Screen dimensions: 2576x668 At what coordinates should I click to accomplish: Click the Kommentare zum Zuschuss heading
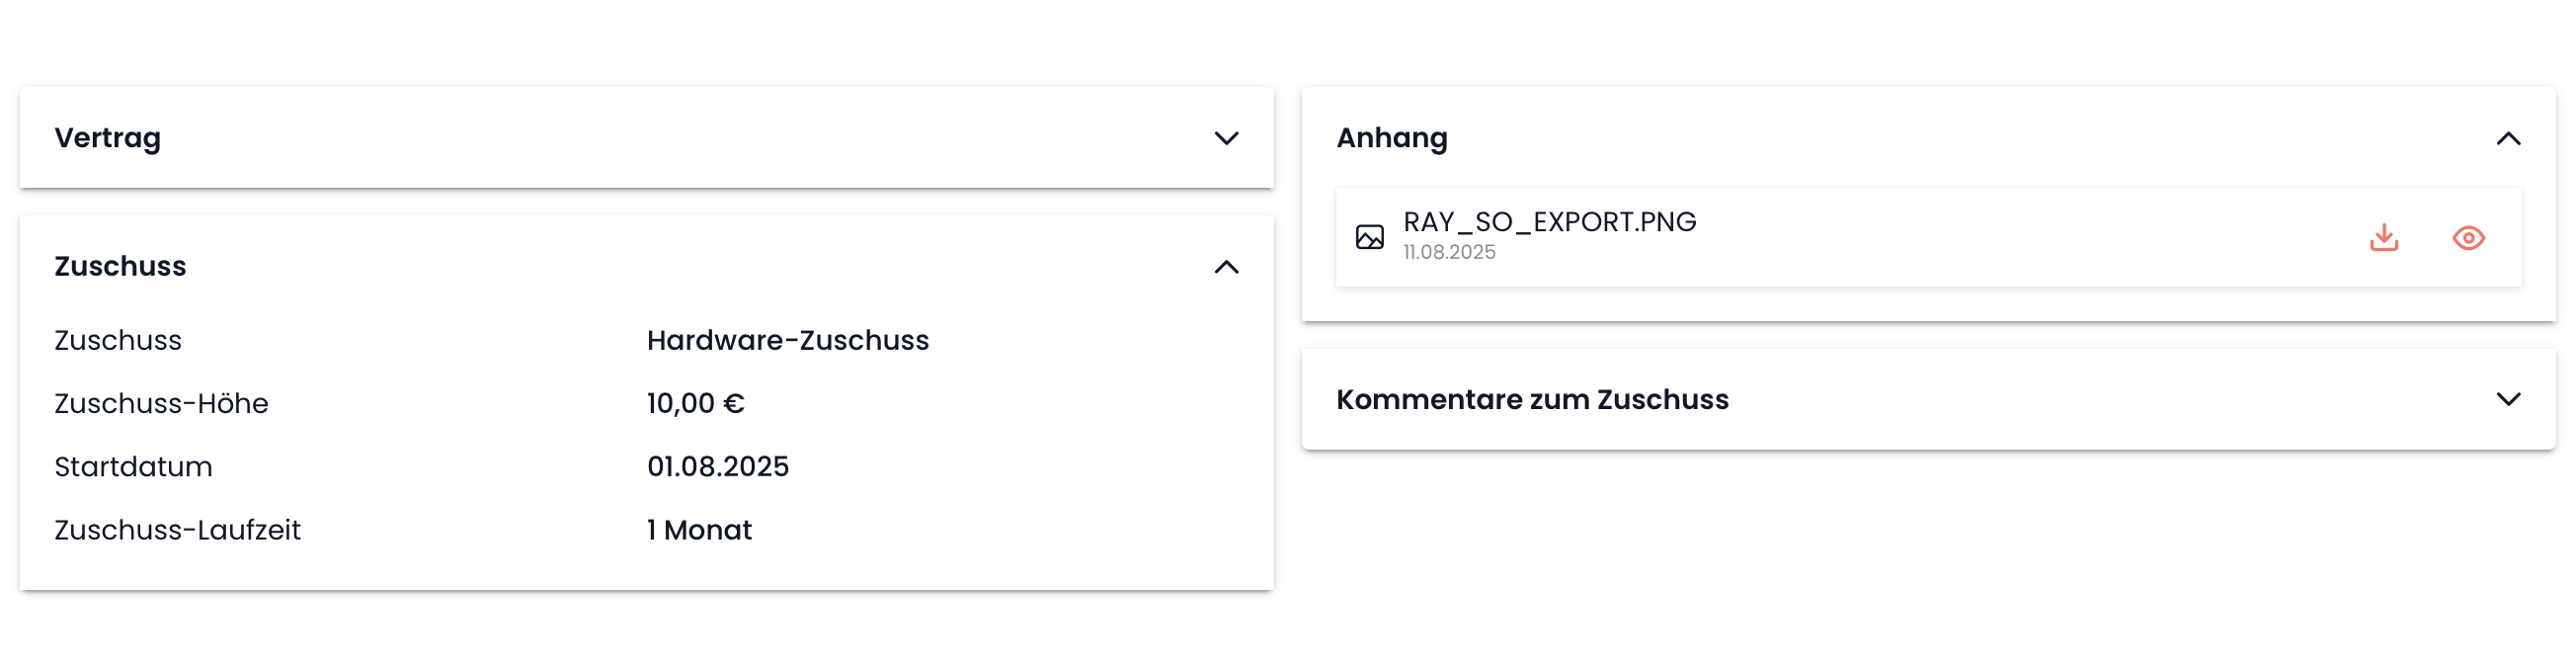click(x=1531, y=400)
